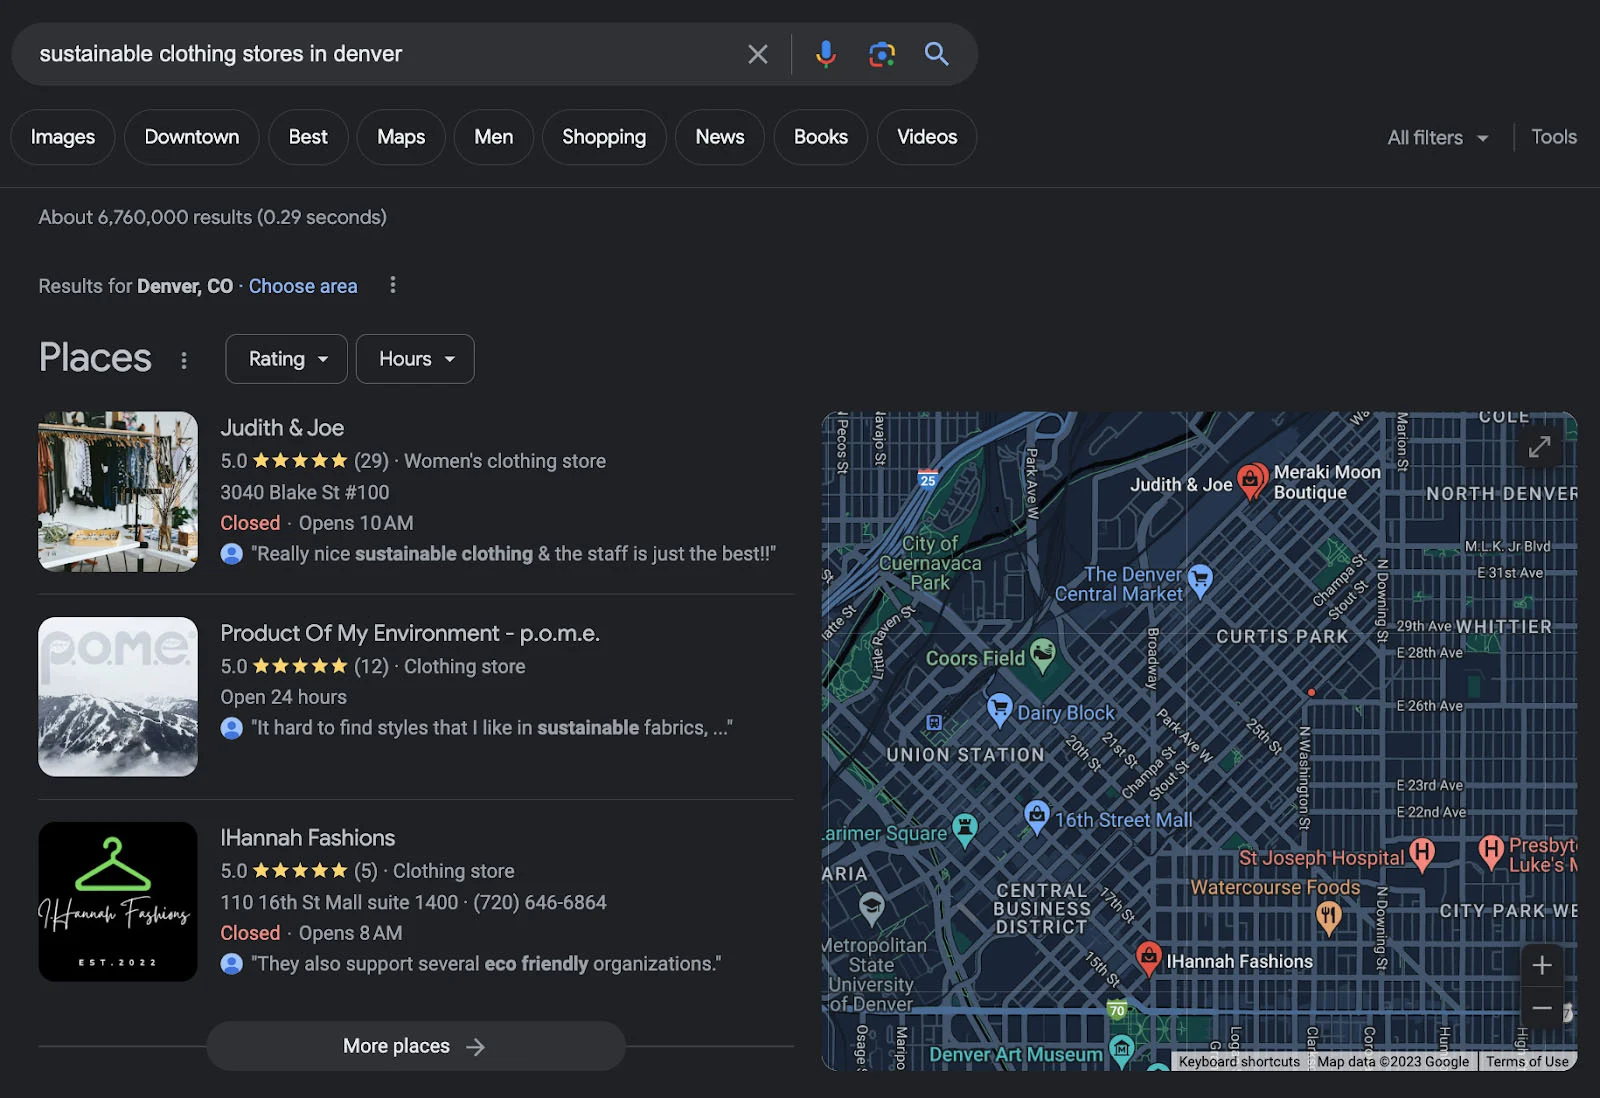This screenshot has height=1098, width=1600.
Task: Start voice search with the microphone icon
Action: pyautogui.click(x=825, y=54)
